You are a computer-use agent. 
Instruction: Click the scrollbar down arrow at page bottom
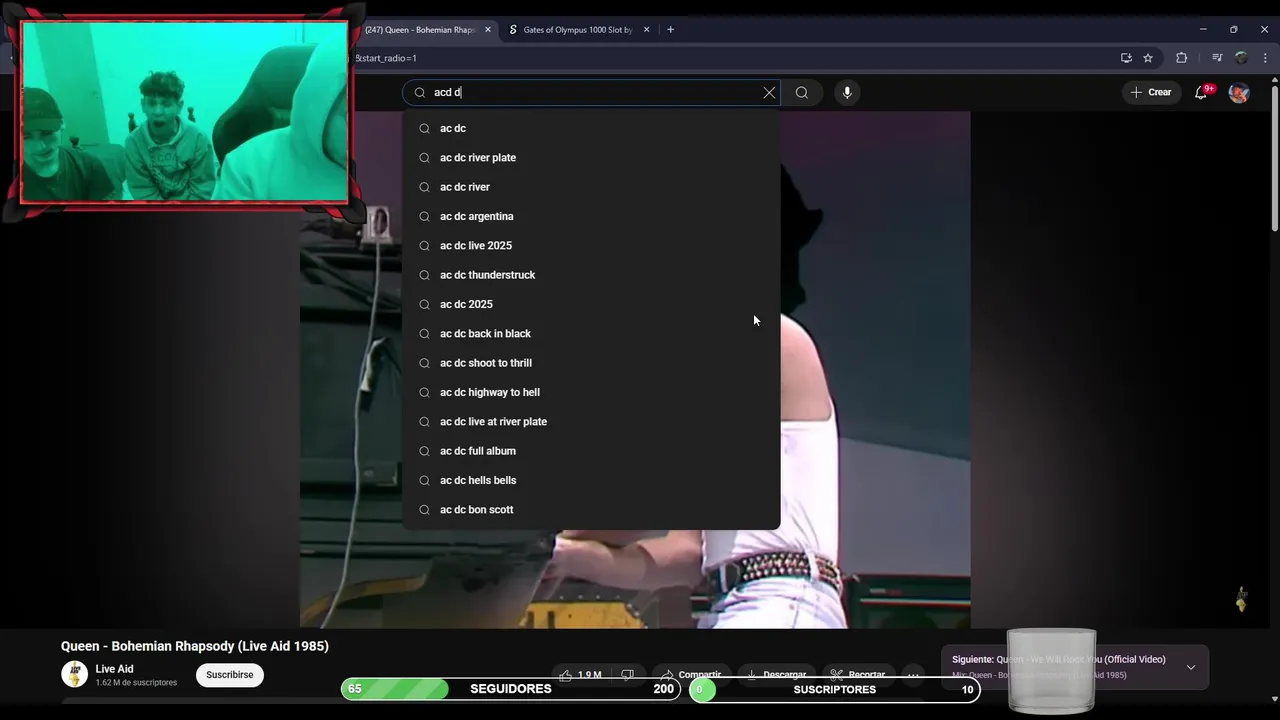(x=1274, y=699)
